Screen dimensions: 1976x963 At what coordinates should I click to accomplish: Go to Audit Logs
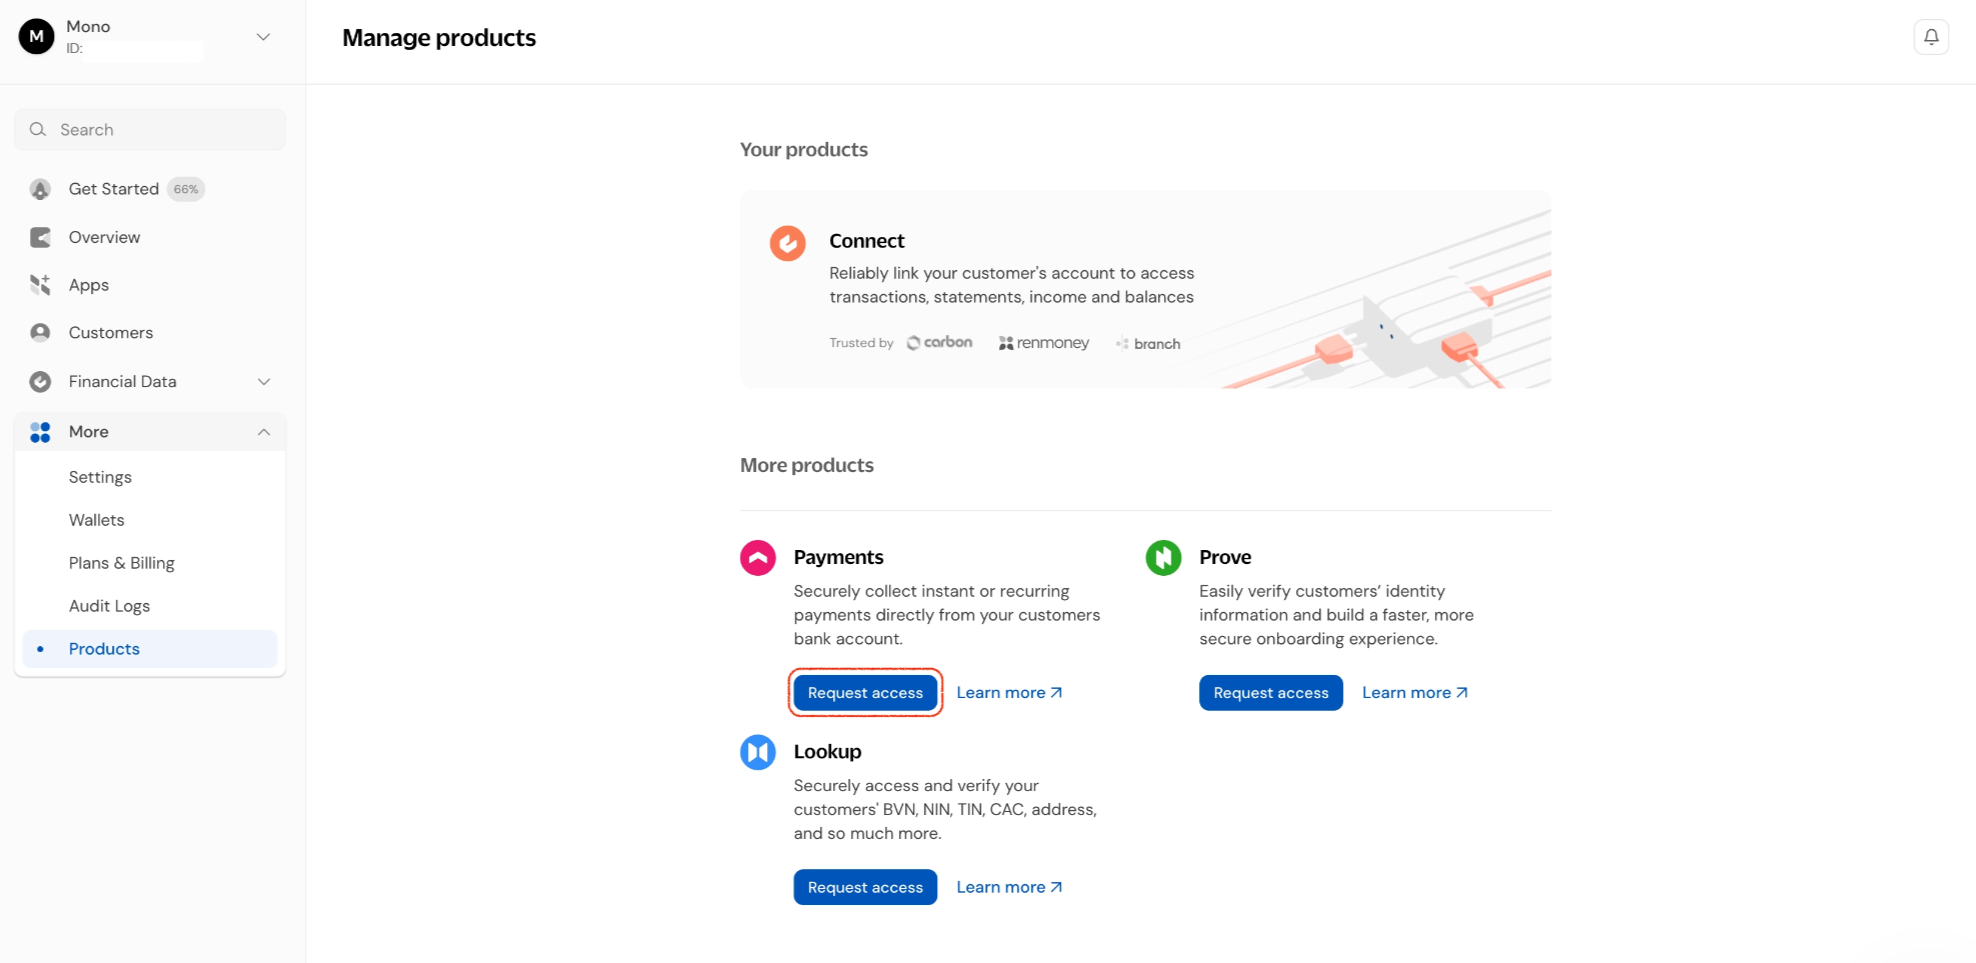coord(109,606)
